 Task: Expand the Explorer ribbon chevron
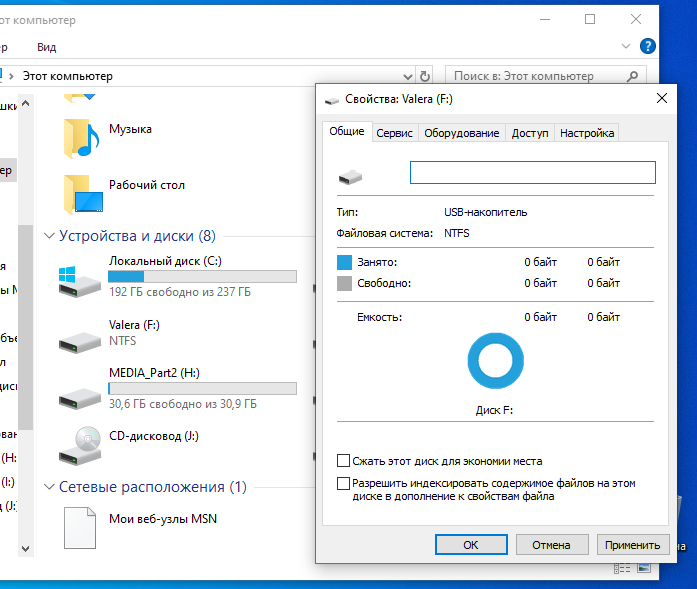tap(626, 46)
